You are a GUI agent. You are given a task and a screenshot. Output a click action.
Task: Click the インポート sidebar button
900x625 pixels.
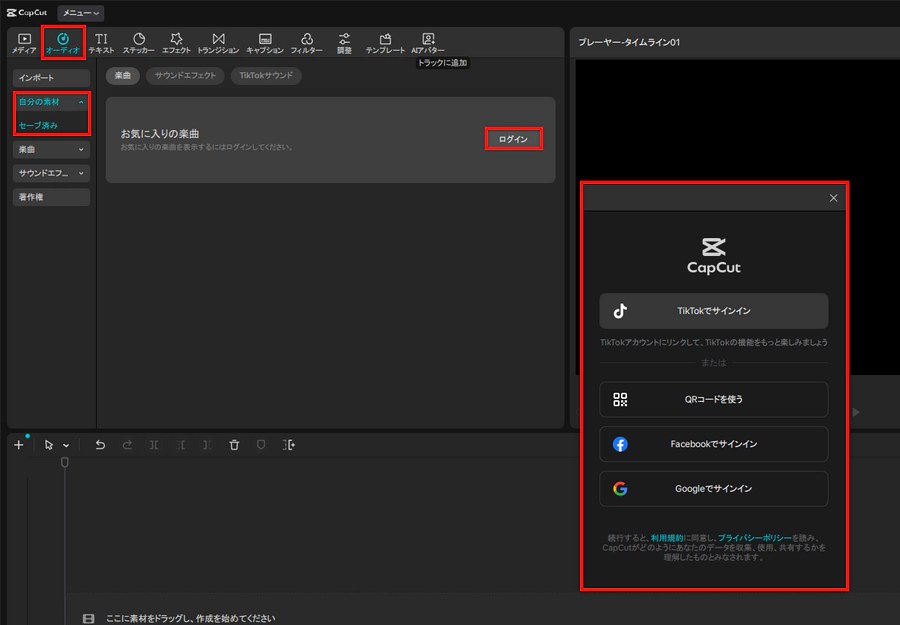pos(51,77)
